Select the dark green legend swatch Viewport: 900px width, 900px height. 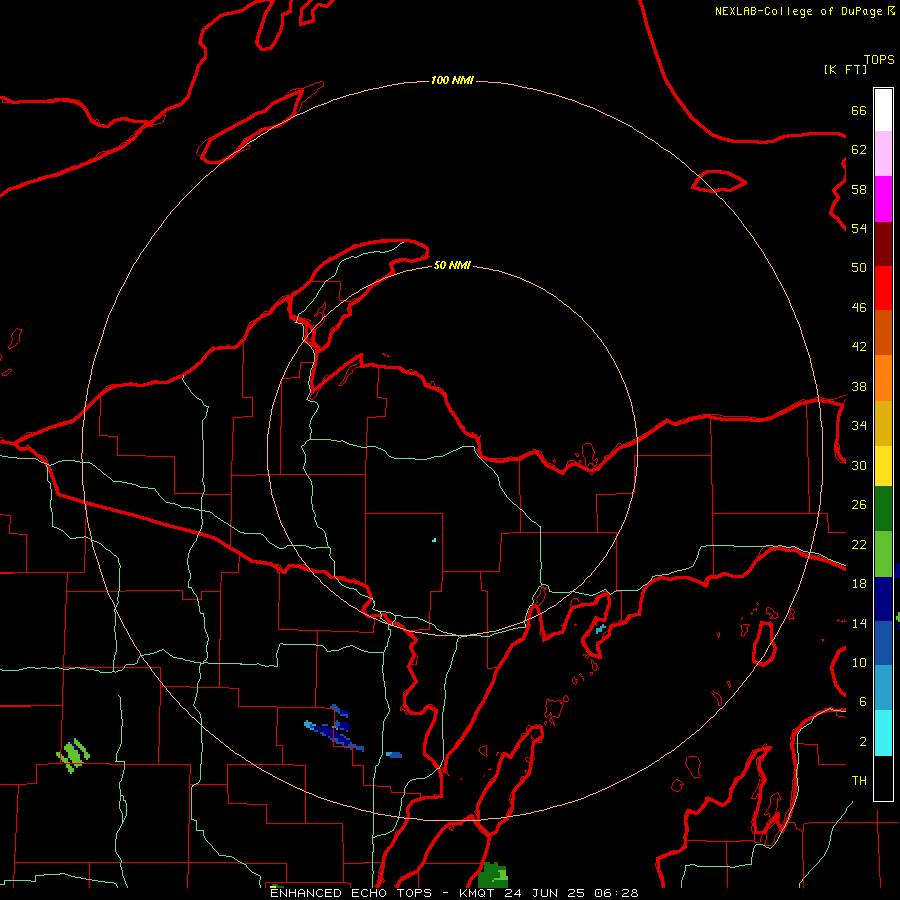click(x=883, y=509)
